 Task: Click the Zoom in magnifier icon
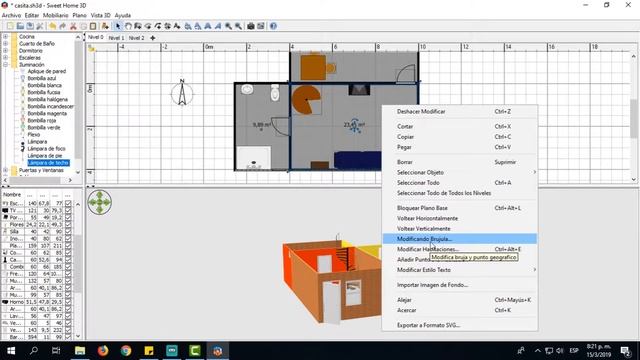tap(228, 26)
